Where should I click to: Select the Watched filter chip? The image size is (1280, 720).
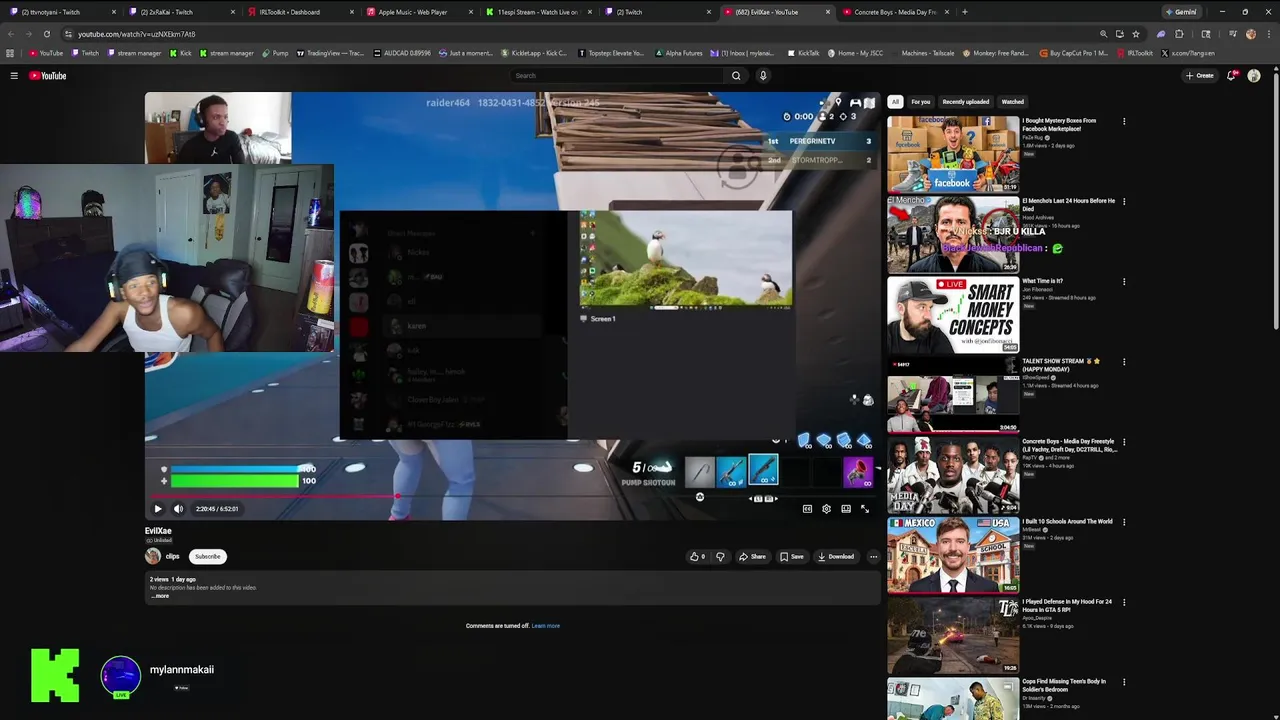1013,102
